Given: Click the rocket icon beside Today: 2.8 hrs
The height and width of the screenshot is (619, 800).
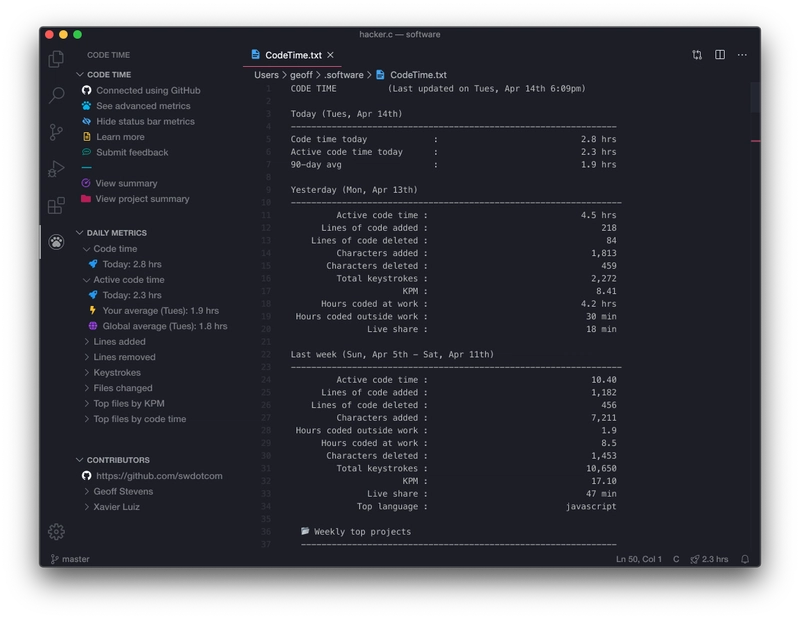Looking at the screenshot, I should 93,264.
